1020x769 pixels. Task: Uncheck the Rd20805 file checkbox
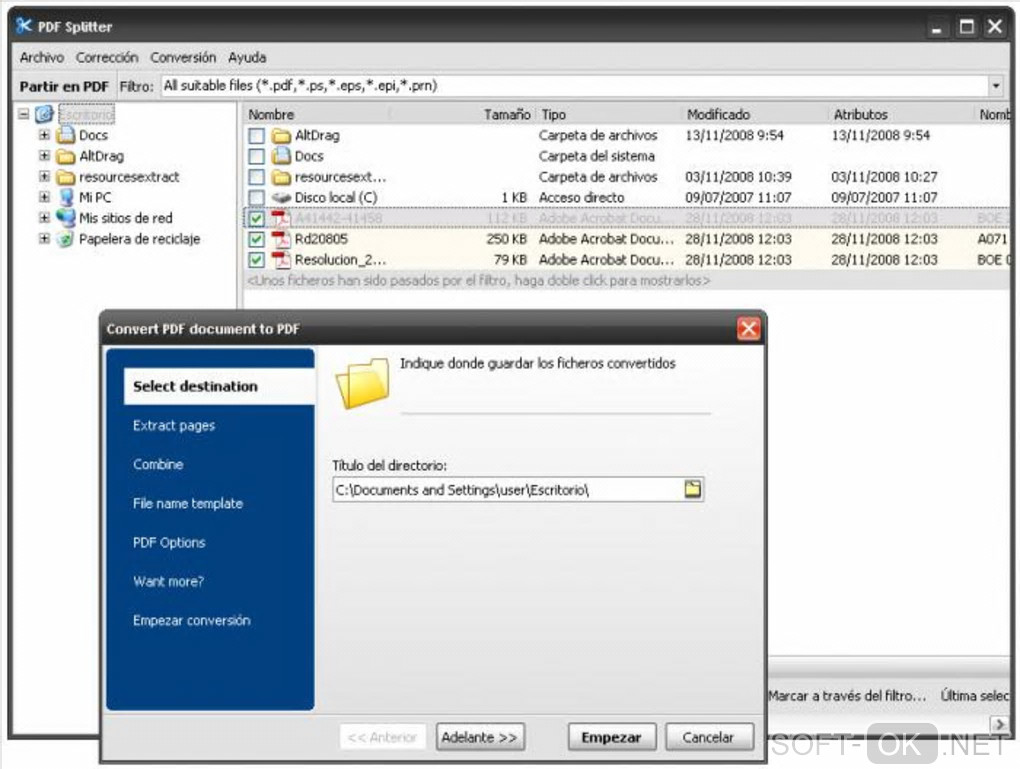pos(256,239)
